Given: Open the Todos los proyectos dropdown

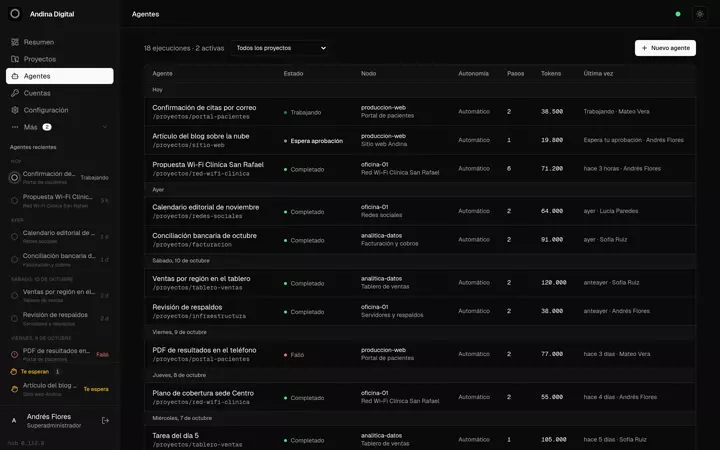Looking at the screenshot, I should pos(280,48).
